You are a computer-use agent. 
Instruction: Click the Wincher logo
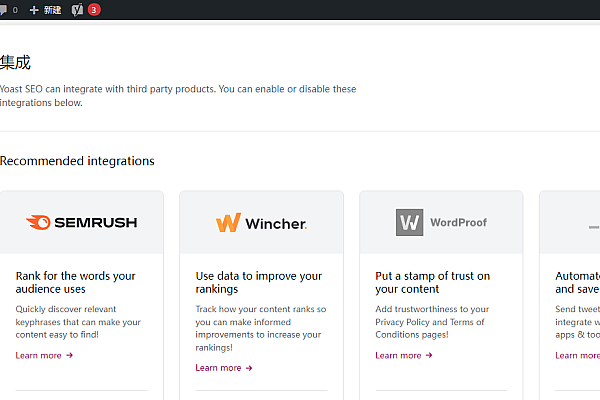coord(261,223)
